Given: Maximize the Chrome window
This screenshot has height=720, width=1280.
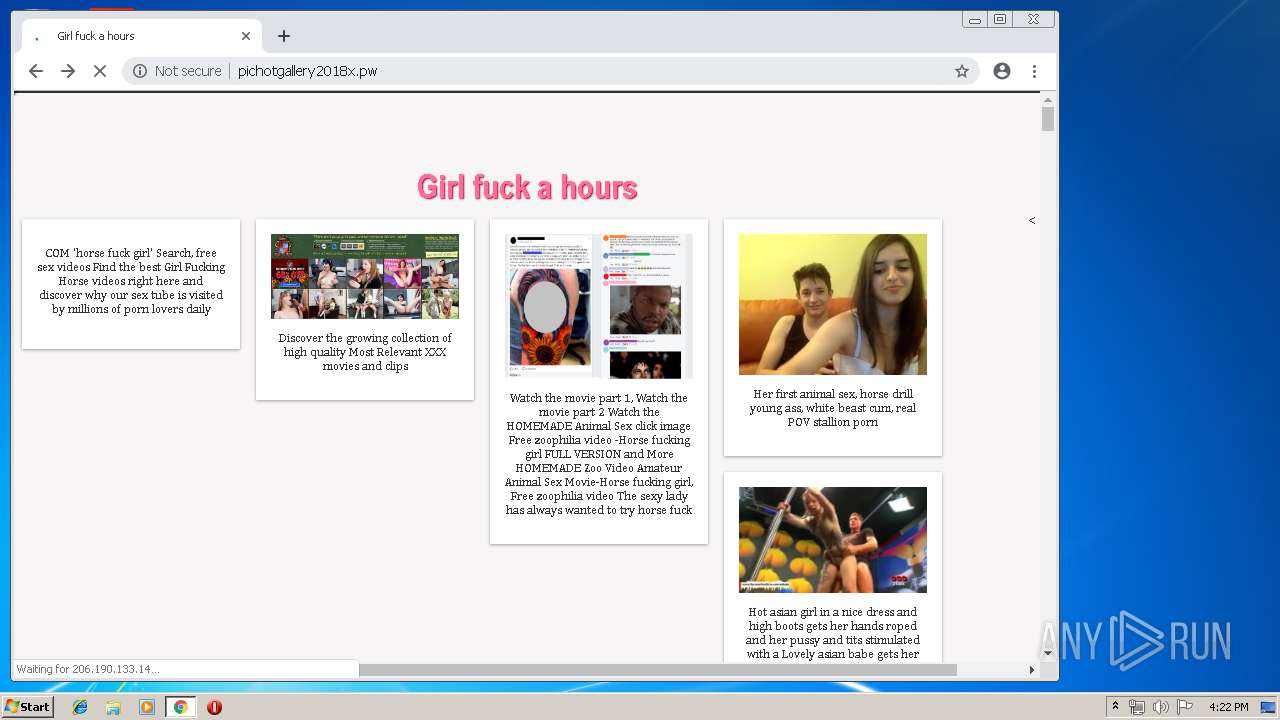Looking at the screenshot, I should coord(1000,19).
